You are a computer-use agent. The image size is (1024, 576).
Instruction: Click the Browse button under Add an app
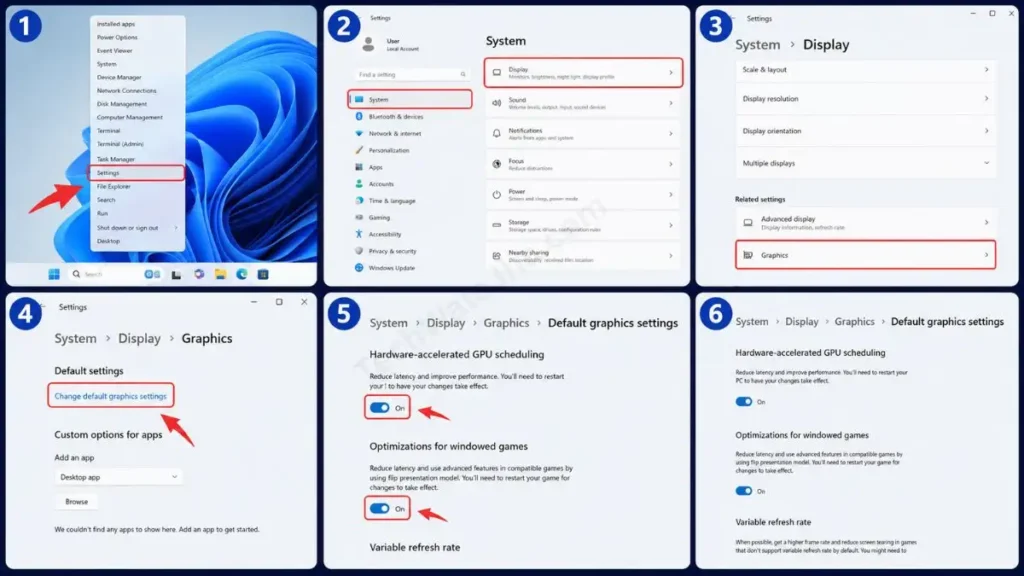(x=76, y=502)
